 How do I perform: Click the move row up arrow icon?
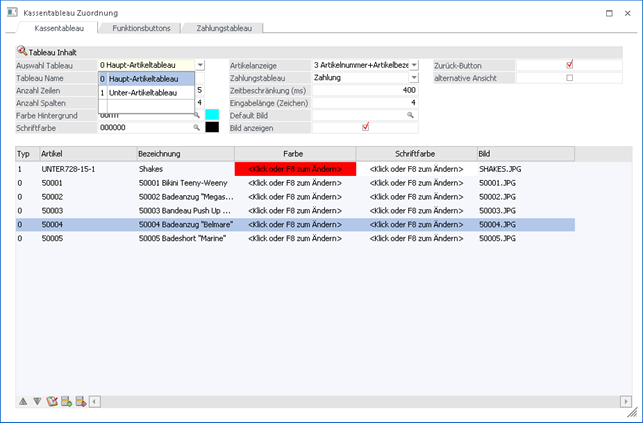[x=23, y=401]
